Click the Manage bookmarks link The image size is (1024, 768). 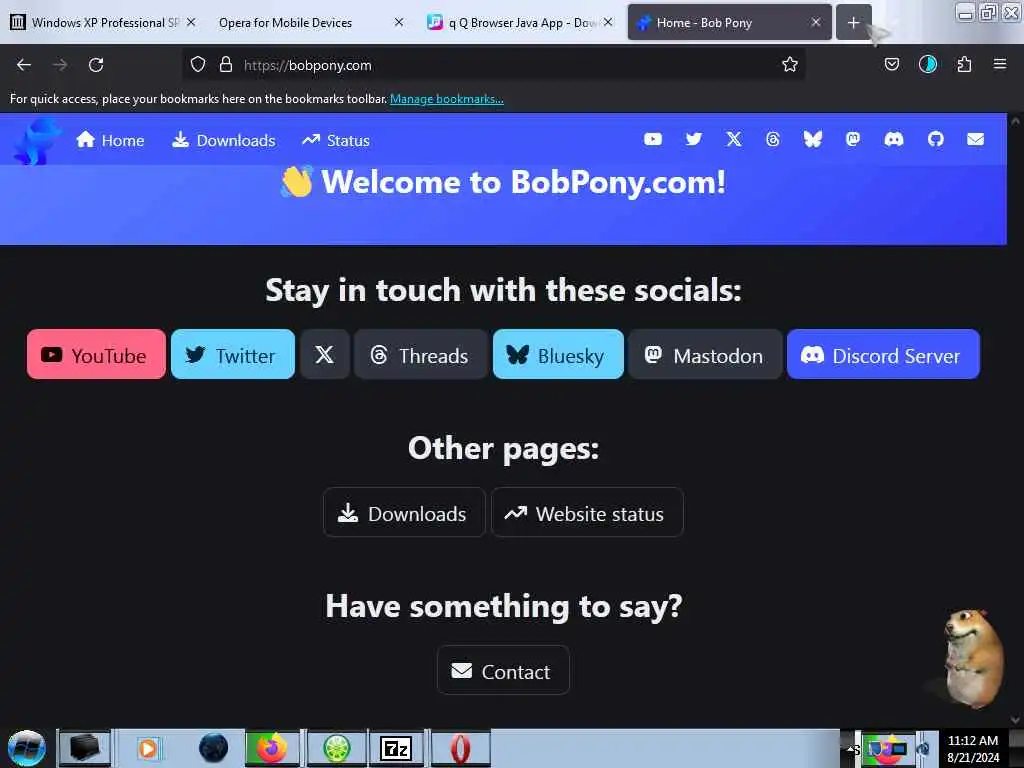coord(447,99)
